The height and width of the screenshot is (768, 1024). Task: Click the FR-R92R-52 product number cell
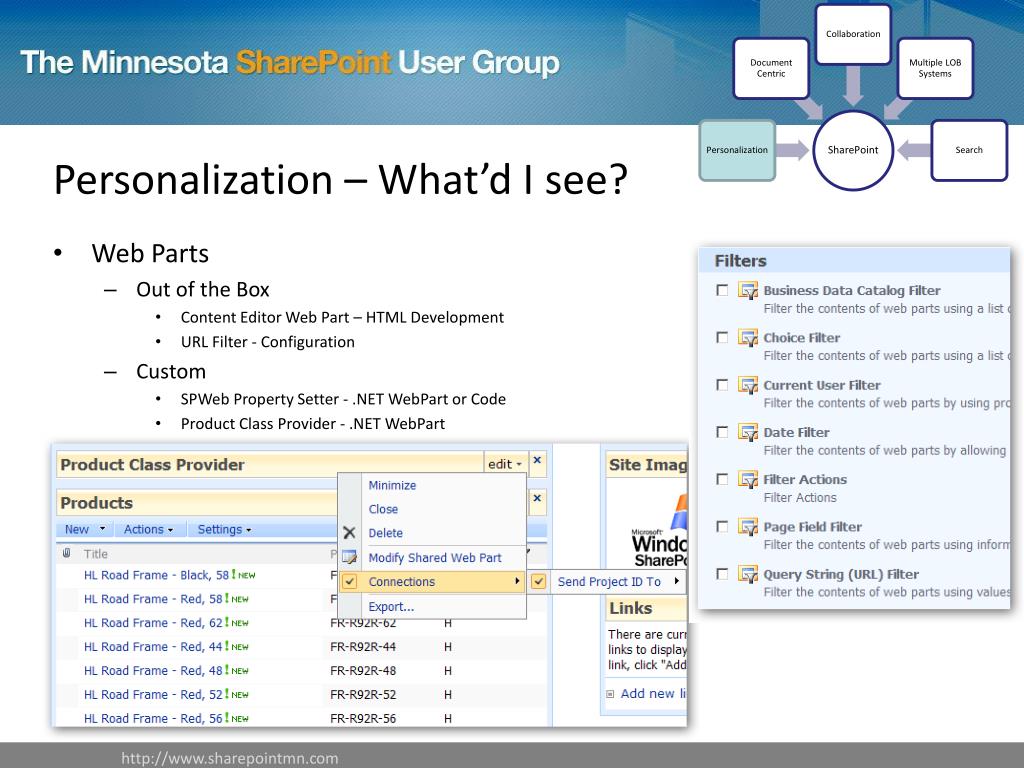[362, 695]
